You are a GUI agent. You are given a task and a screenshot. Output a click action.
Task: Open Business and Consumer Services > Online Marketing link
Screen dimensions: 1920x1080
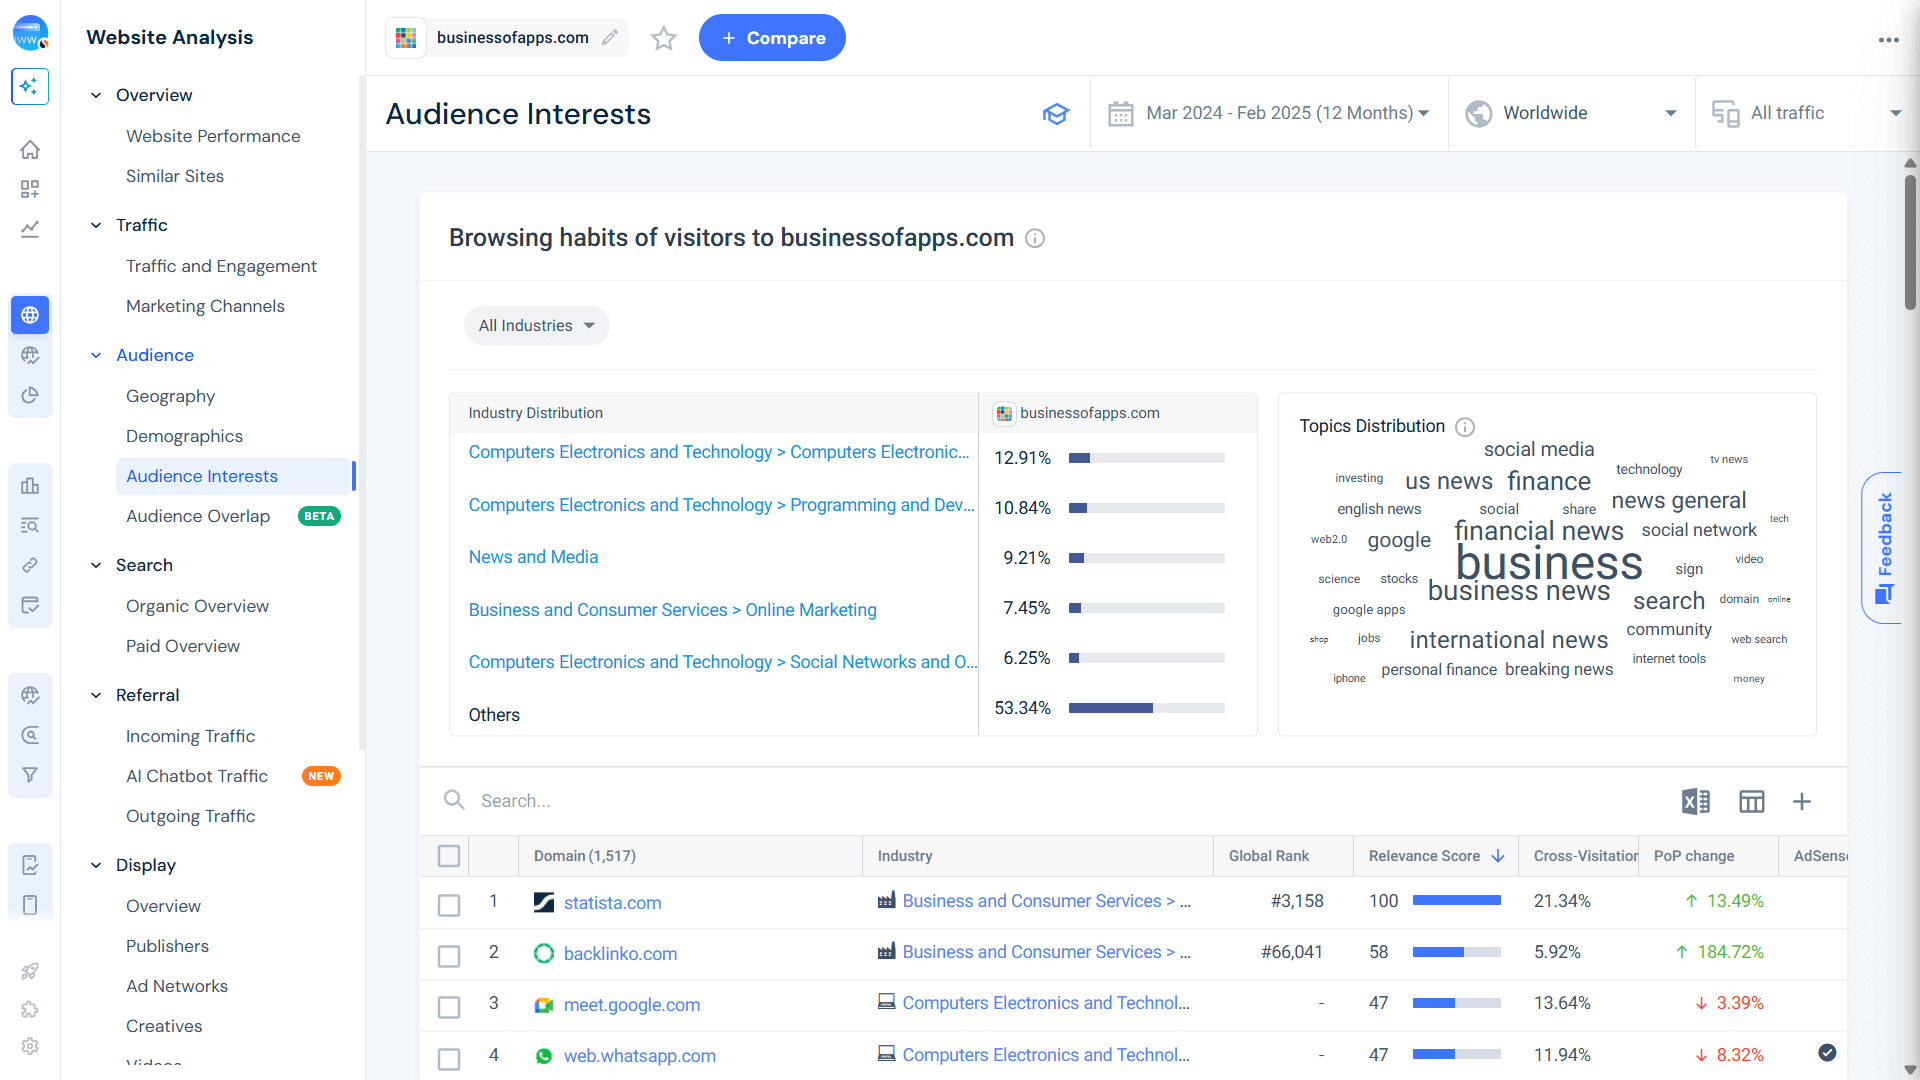(672, 610)
